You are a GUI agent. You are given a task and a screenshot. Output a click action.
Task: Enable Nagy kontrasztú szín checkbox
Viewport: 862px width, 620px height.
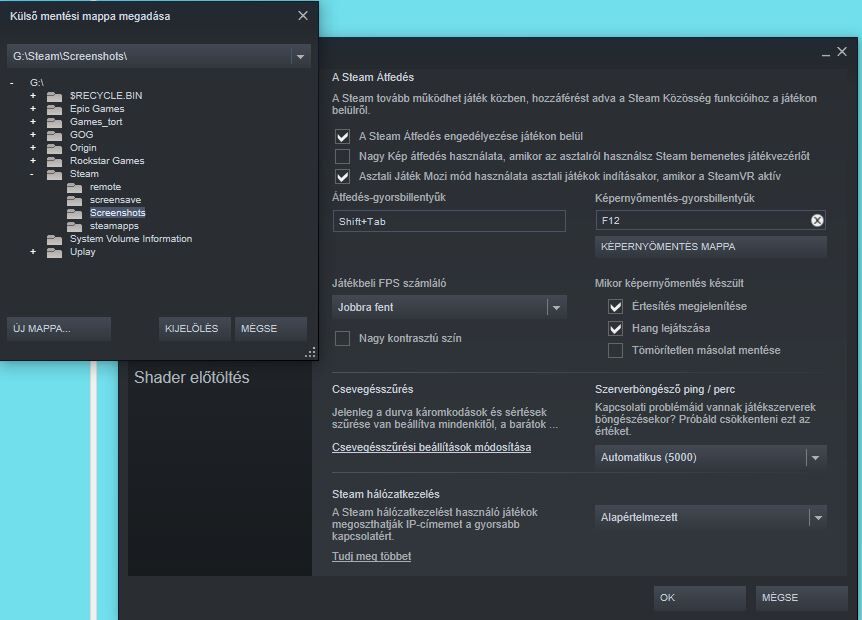click(342, 338)
